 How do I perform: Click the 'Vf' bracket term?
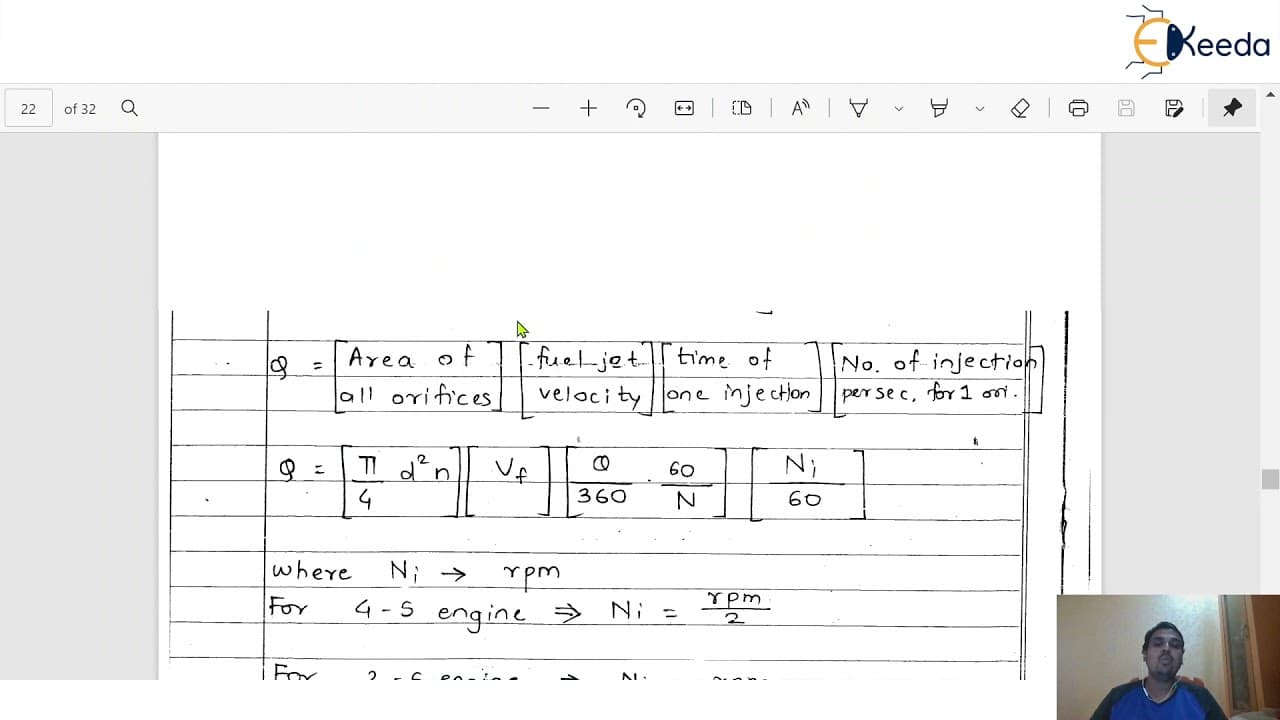click(x=509, y=484)
